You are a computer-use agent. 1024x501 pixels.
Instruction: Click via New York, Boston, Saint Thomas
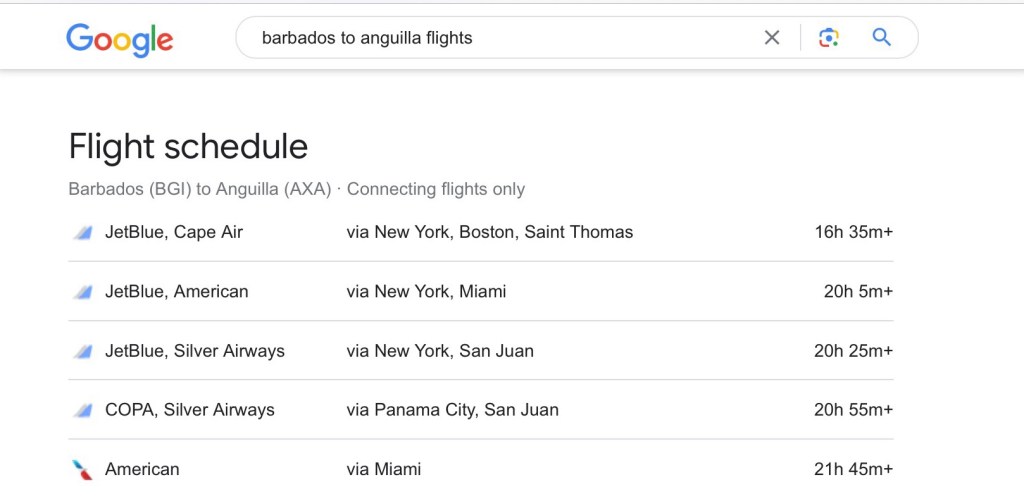pyautogui.click(x=489, y=232)
